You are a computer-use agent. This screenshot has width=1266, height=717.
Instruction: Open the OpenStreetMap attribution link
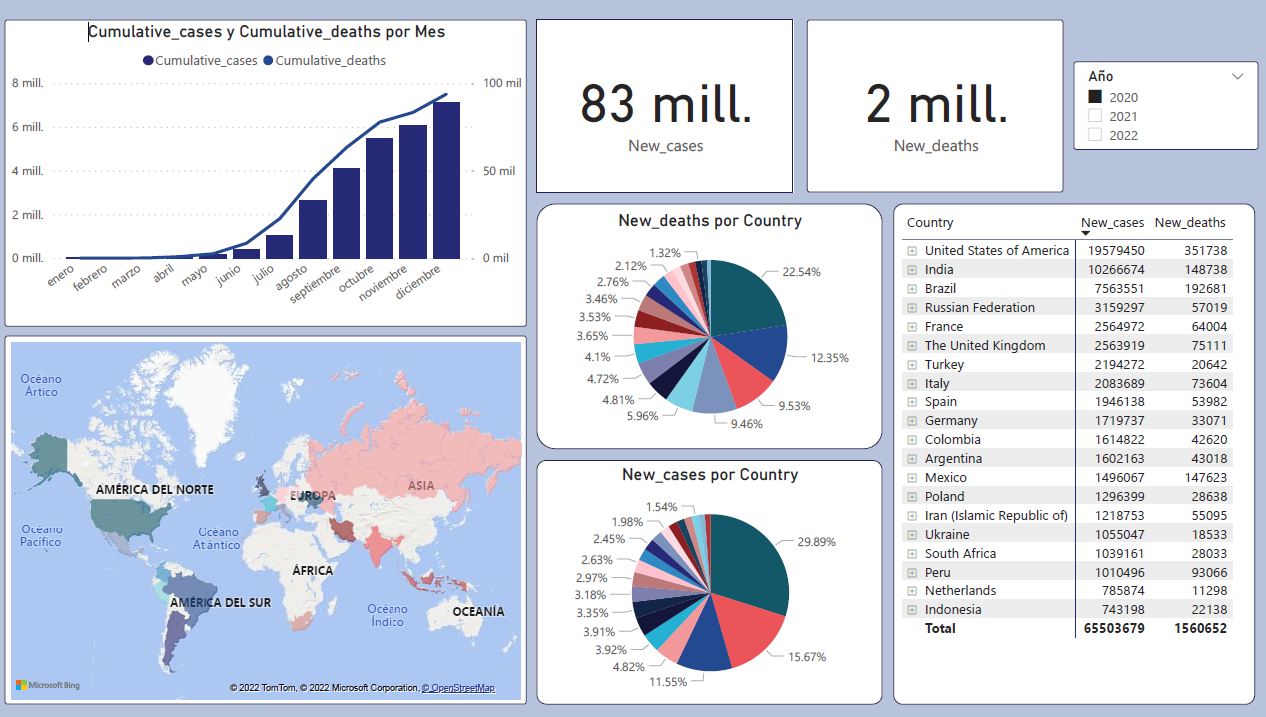458,688
